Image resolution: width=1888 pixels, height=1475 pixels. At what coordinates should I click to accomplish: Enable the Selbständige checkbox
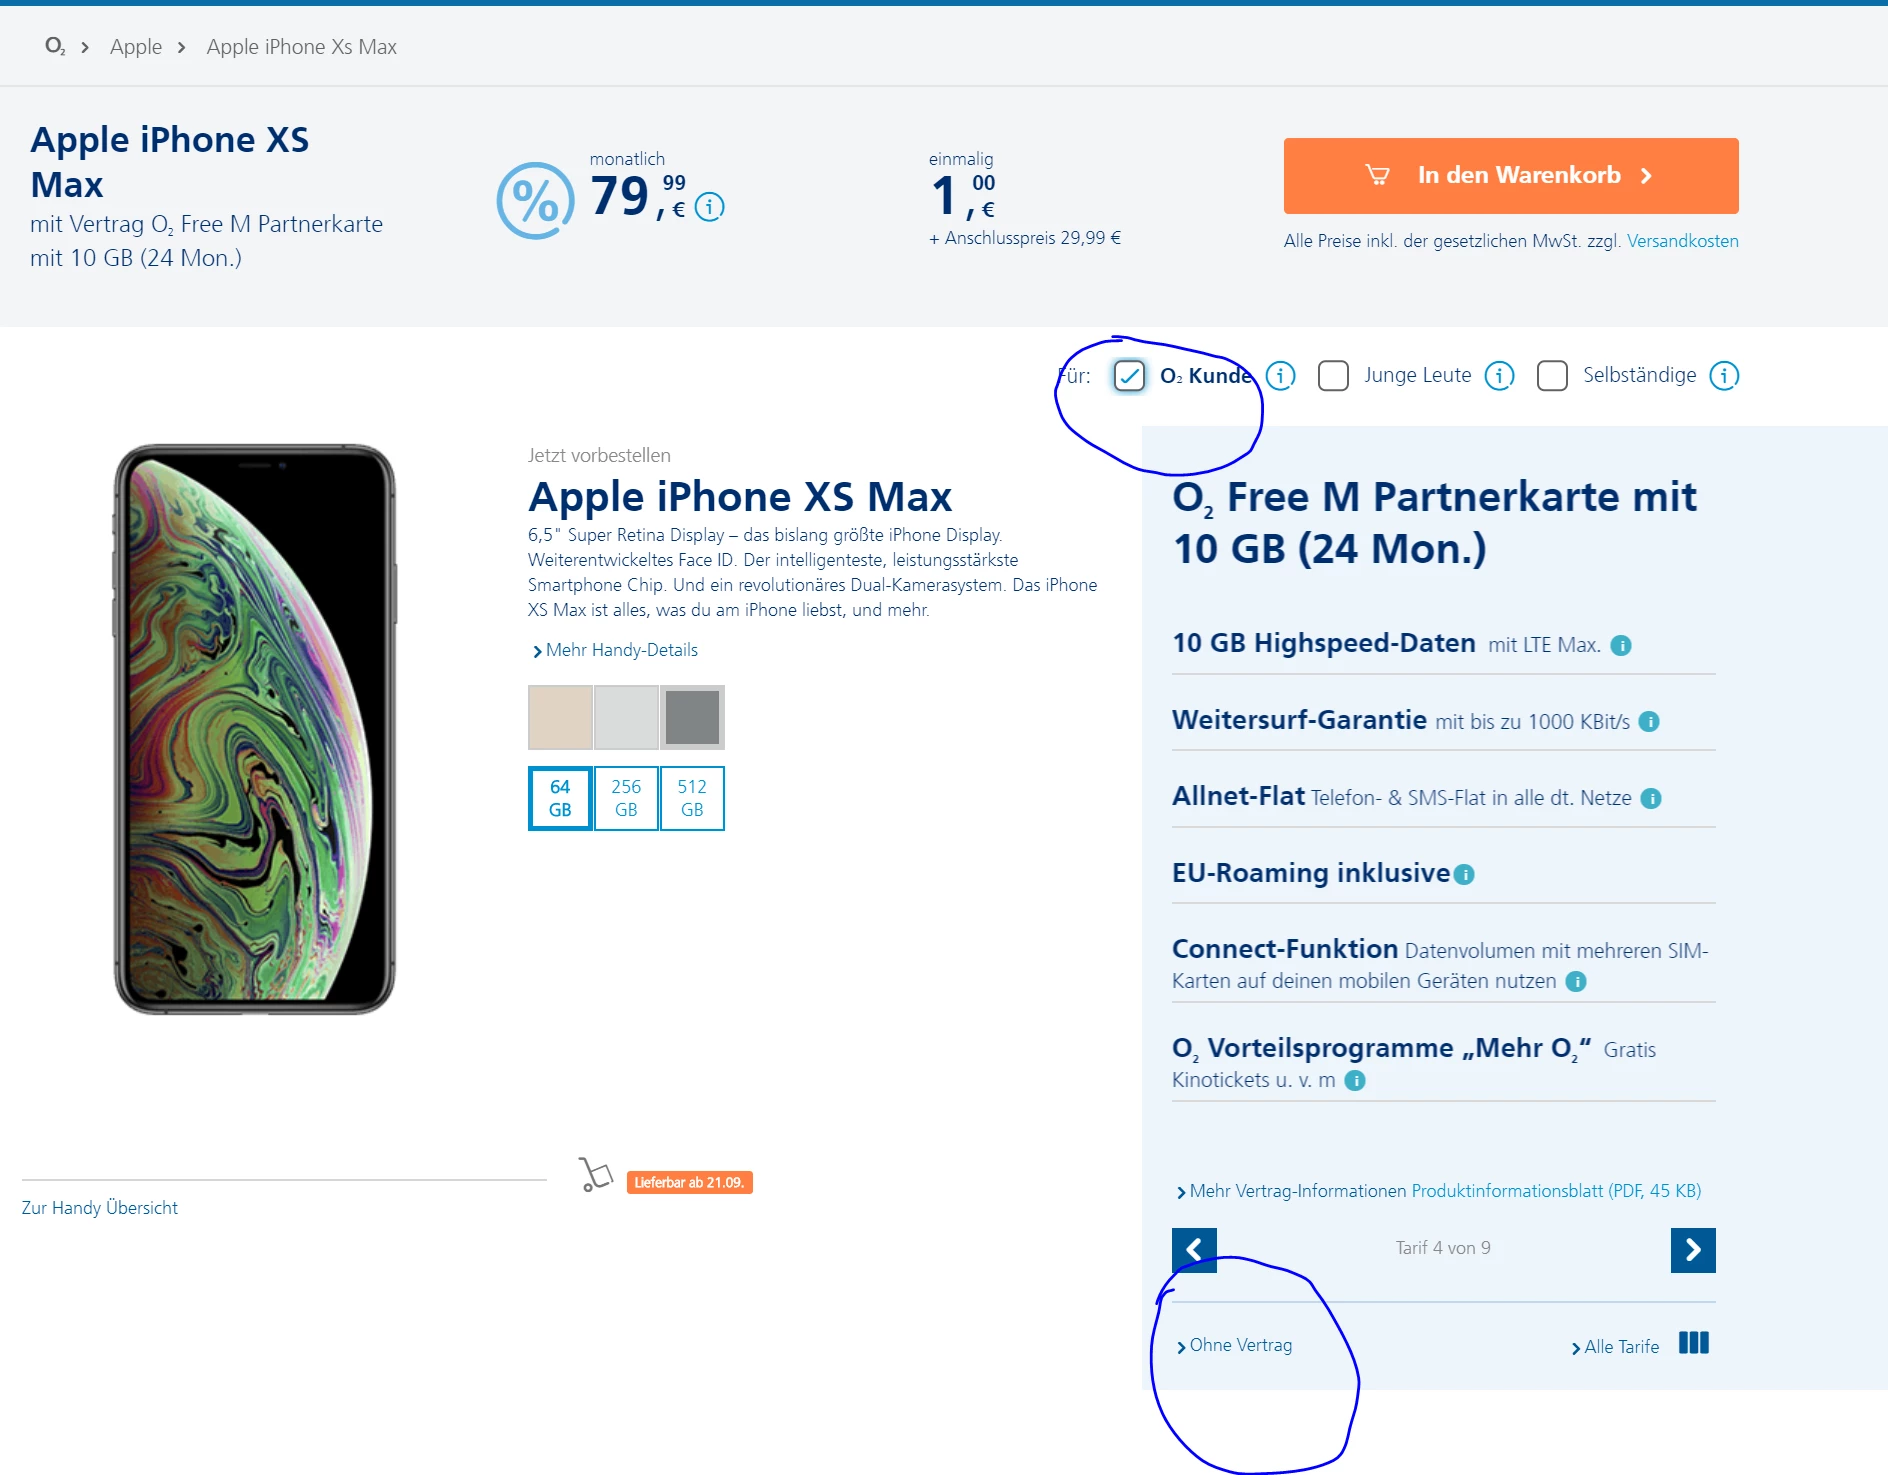coord(1552,376)
